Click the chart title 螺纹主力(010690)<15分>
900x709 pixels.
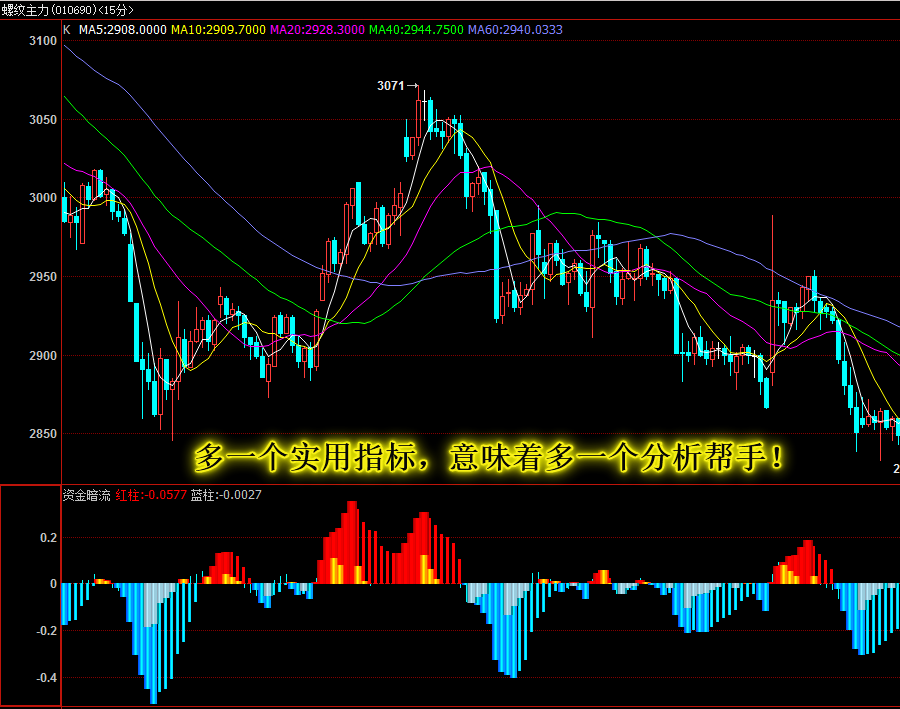[x=67, y=10]
